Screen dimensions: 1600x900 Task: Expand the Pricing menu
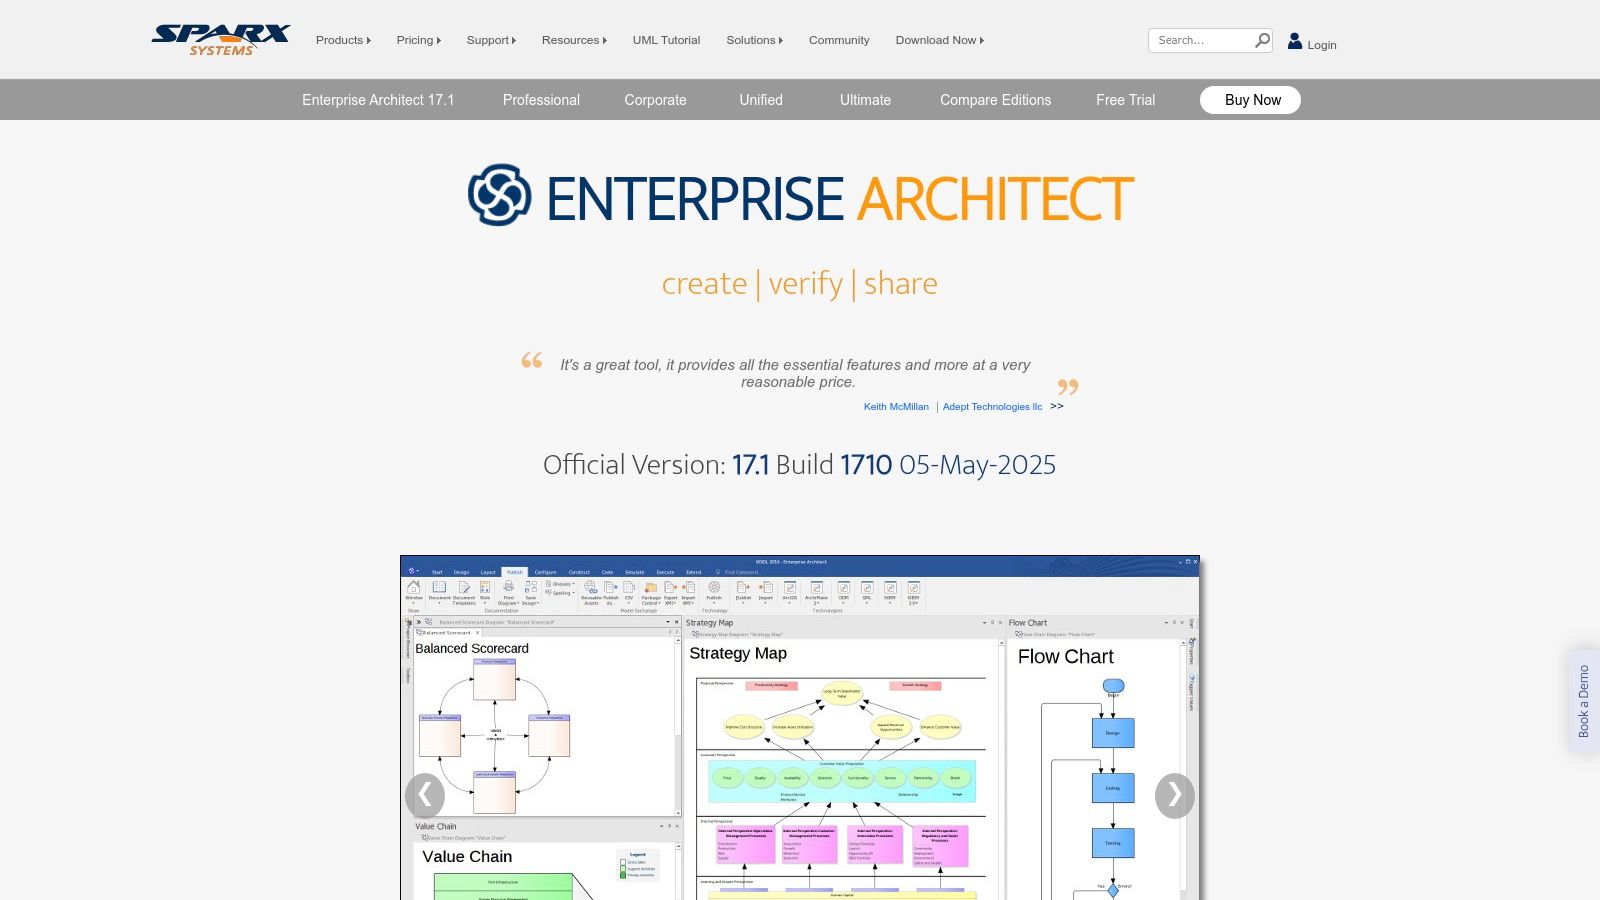[418, 40]
